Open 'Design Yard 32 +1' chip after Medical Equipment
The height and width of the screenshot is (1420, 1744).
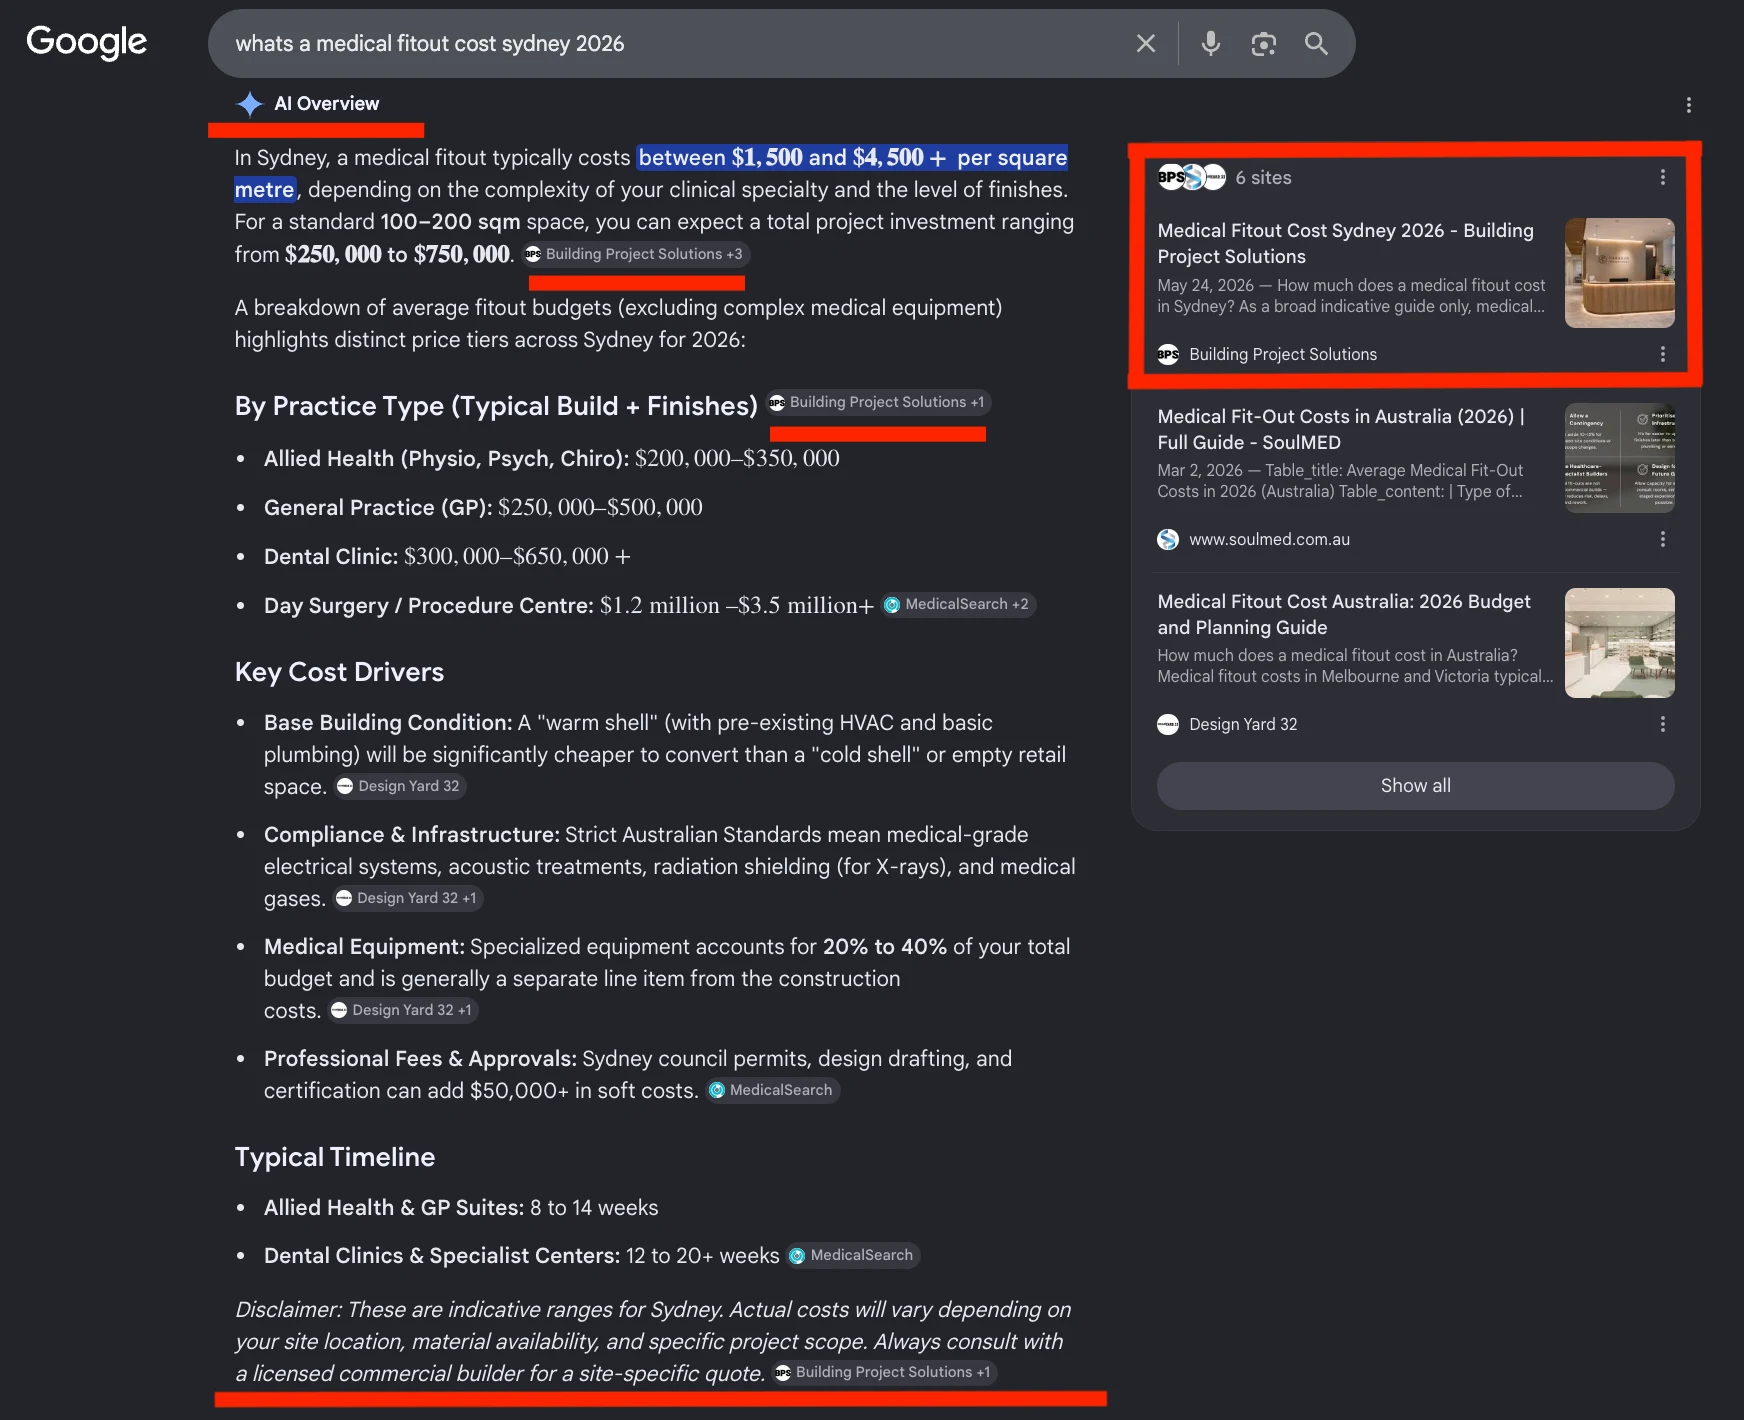(x=402, y=1010)
